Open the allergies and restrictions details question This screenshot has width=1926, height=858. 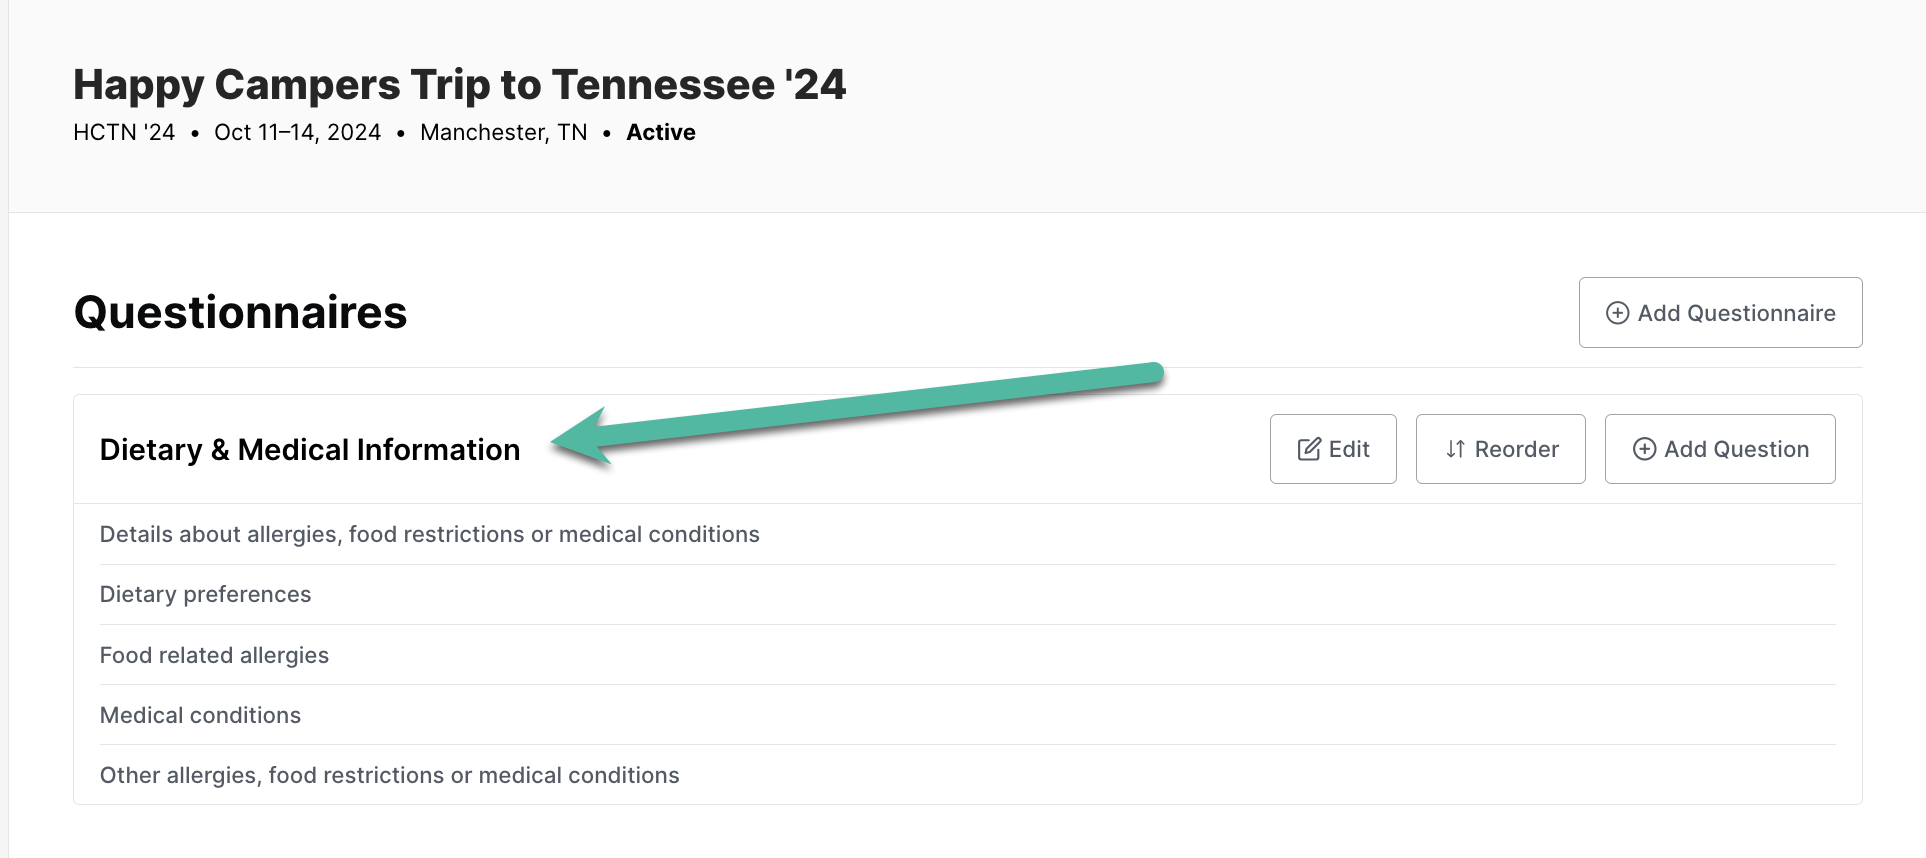(x=429, y=534)
